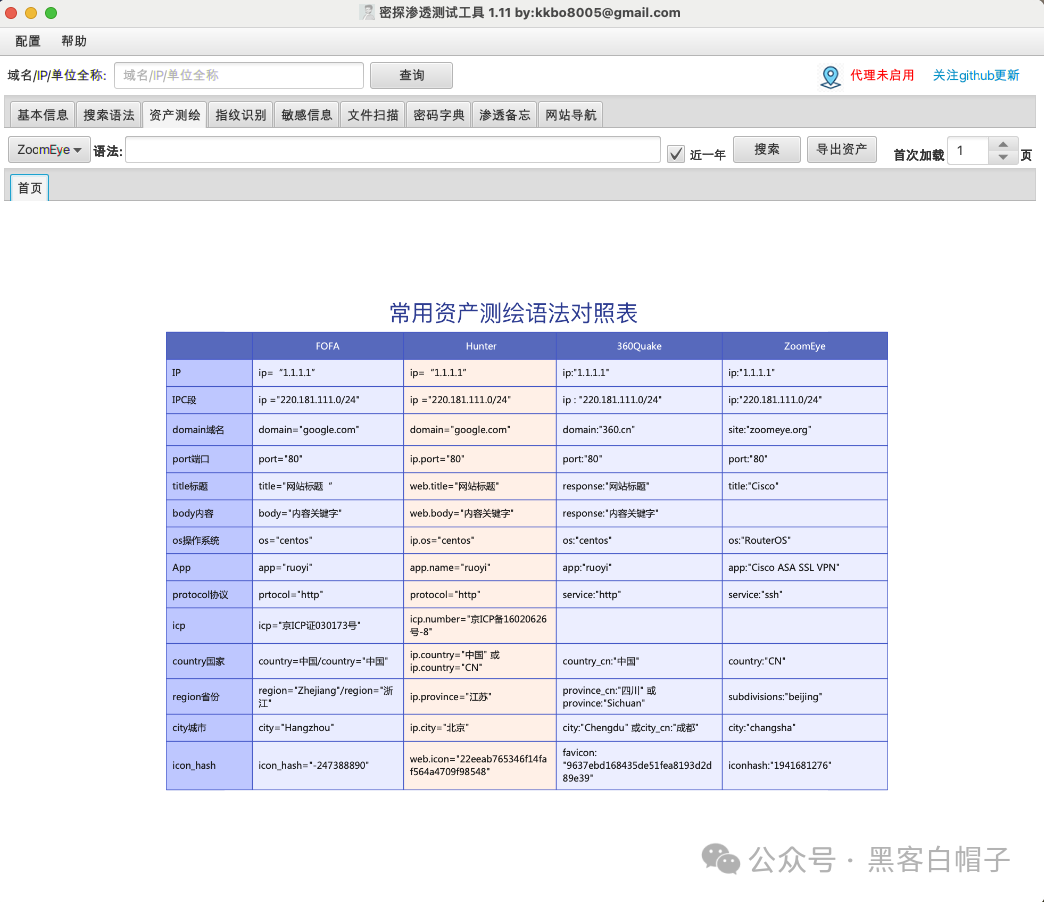Toggle the 近一年 checkbox

(676, 154)
